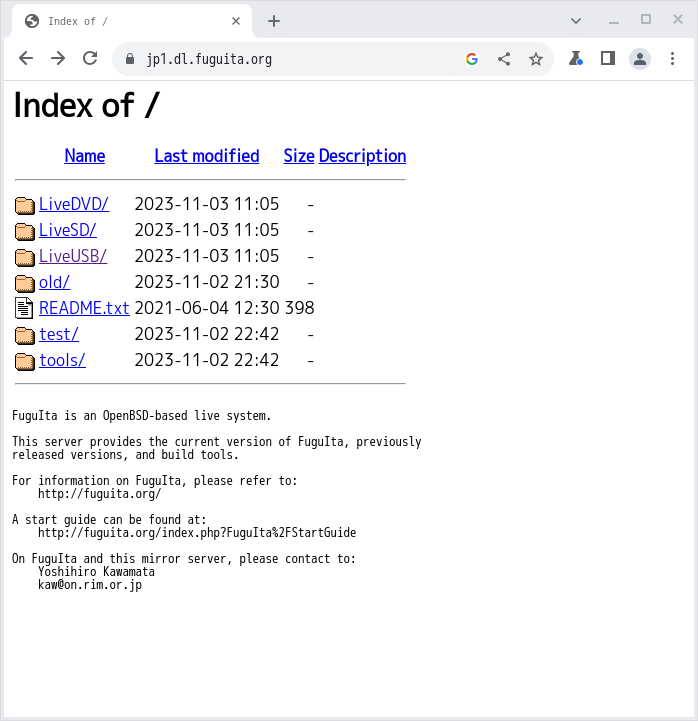Click the LiveUSB folder icon
The width and height of the screenshot is (698, 721).
point(25,257)
